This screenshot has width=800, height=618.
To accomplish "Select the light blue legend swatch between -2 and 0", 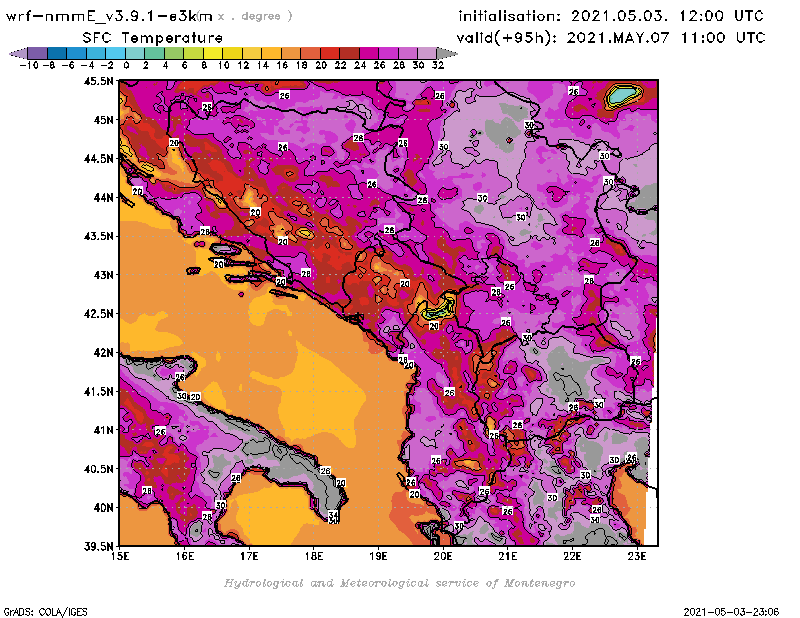I will pos(115,53).
